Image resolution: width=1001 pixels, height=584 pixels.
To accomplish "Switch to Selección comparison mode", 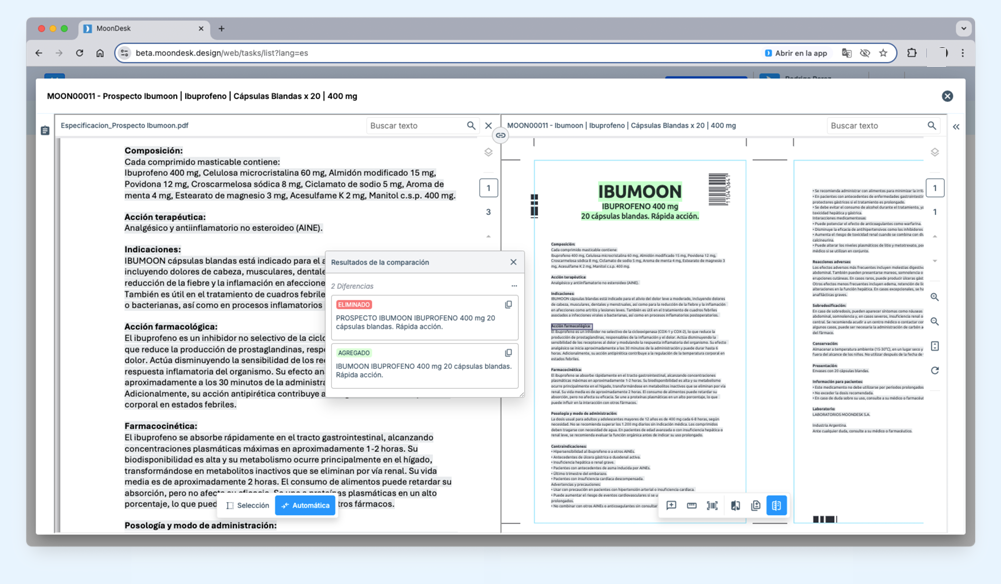I will [247, 506].
